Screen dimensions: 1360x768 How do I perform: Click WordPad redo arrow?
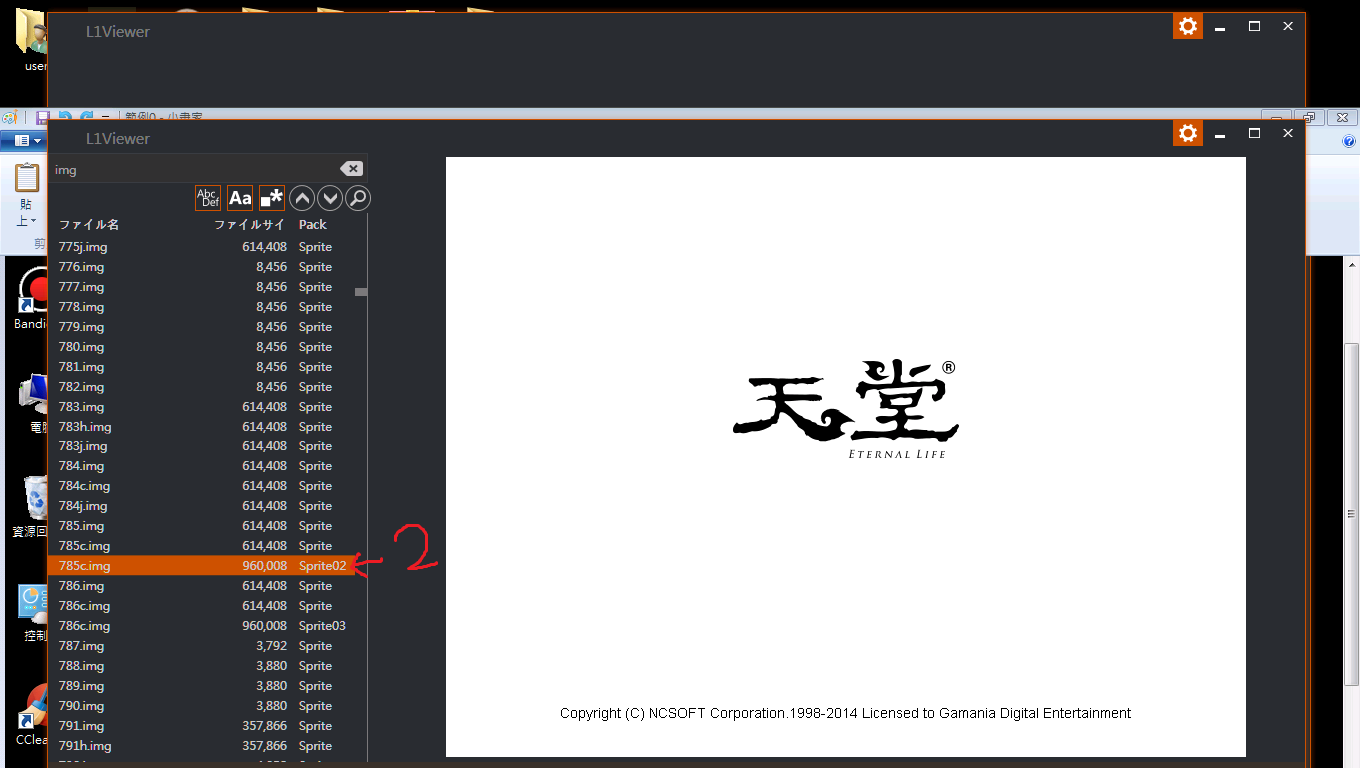pos(86,117)
